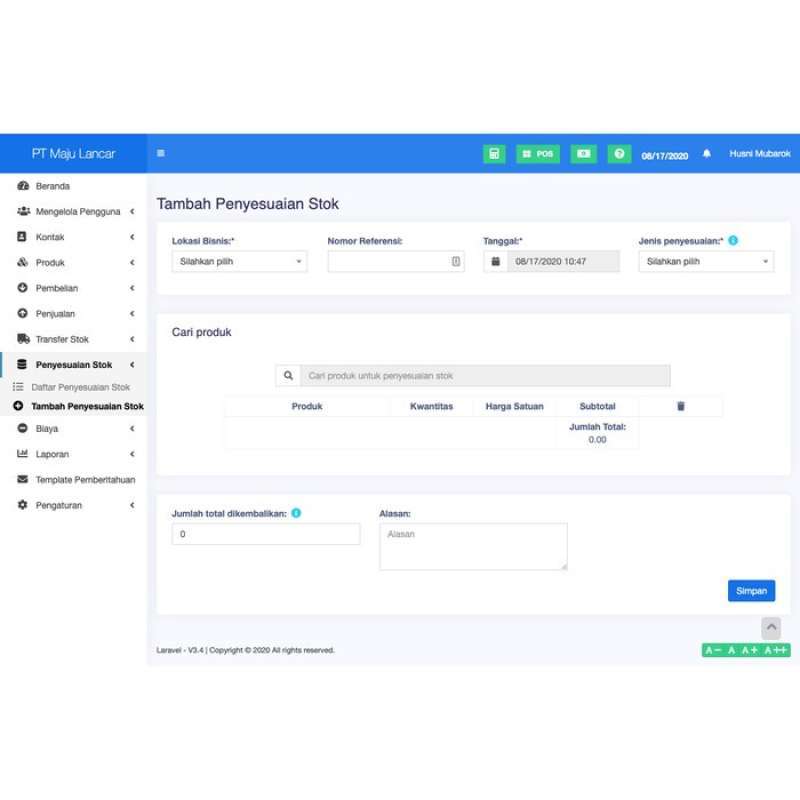Click the calculator icon in the top bar
Screen dimensions: 800x800
(x=494, y=153)
